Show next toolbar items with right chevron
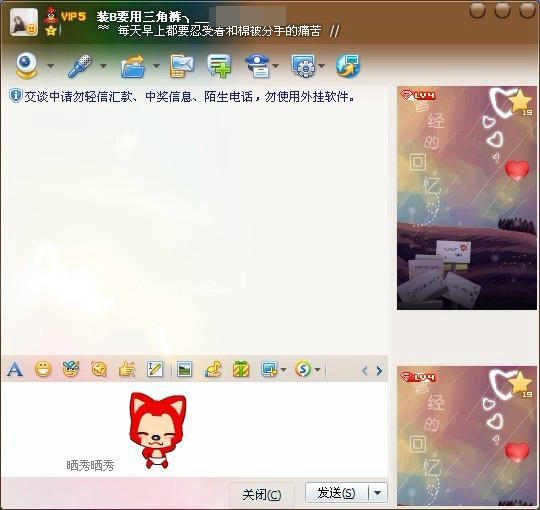 point(379,371)
